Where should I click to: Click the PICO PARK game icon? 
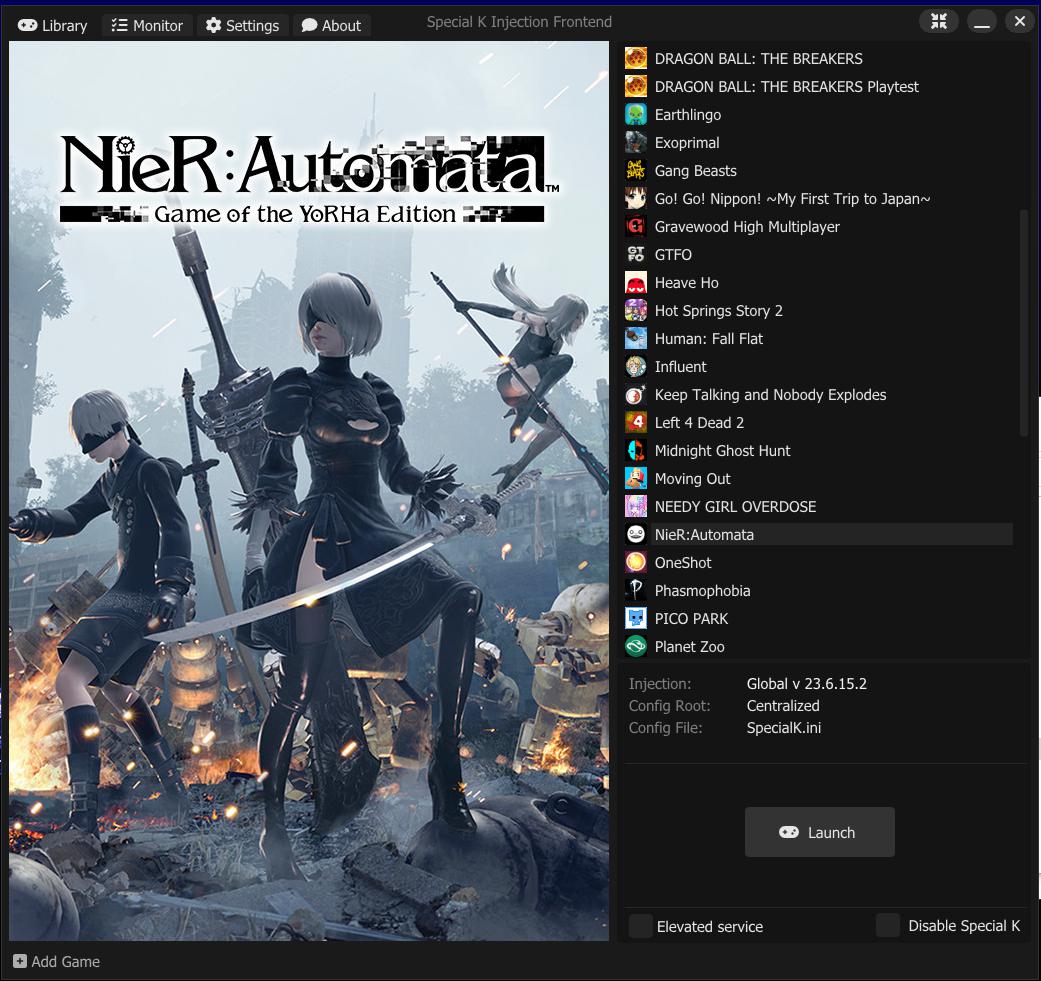point(635,618)
